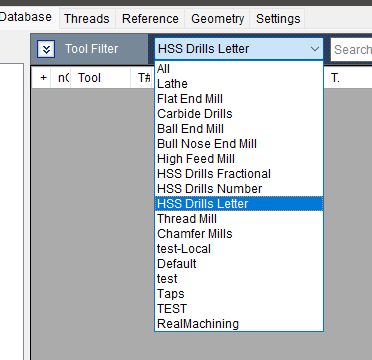Open the Settings tab
Viewport: 372px width, 360px height.
coord(278,19)
